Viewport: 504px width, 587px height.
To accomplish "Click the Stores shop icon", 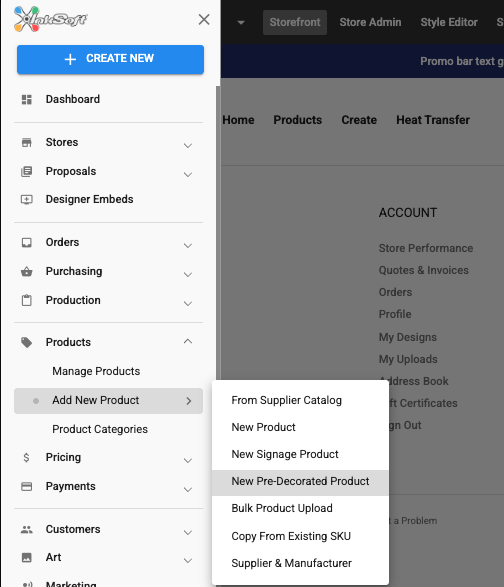I will 27,142.
